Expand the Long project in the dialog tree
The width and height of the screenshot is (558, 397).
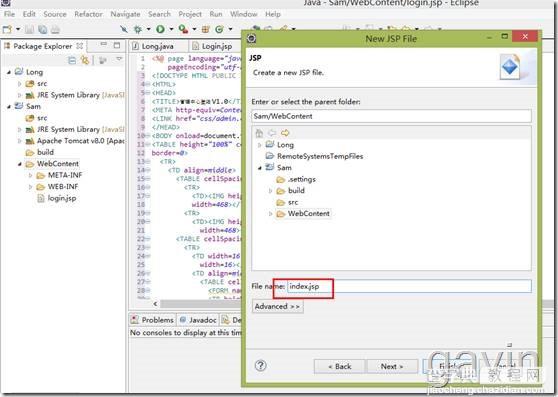[x=259, y=145]
